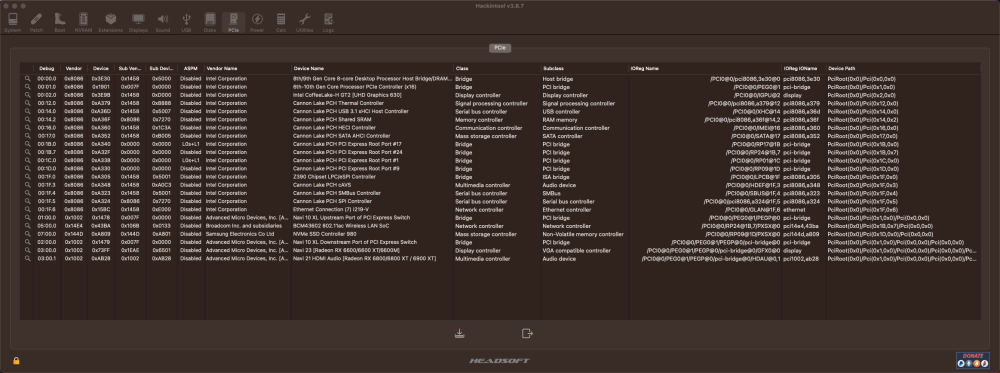This screenshot has width=1000, height=373.
Task: Sort by the Device column header
Action: pyautogui.click(x=101, y=68)
